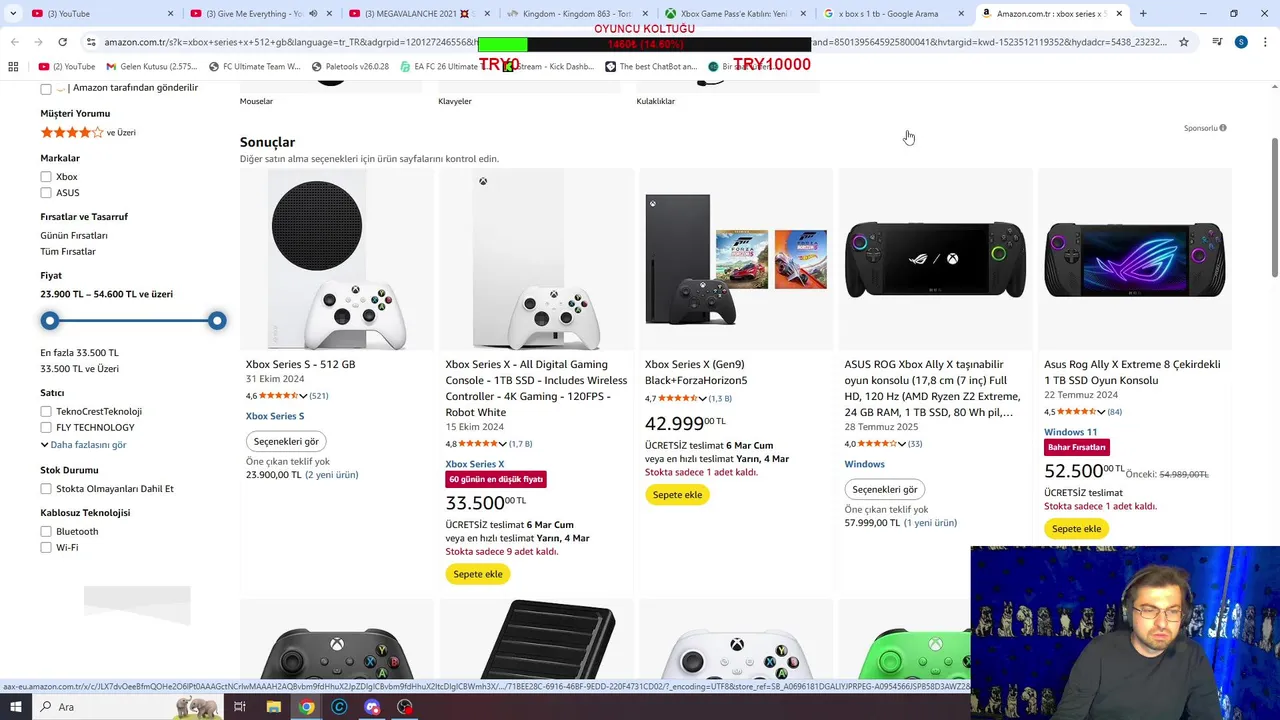The height and width of the screenshot is (720, 1280).
Task: Open the Sponsorlu info icon
Action: (x=1223, y=128)
